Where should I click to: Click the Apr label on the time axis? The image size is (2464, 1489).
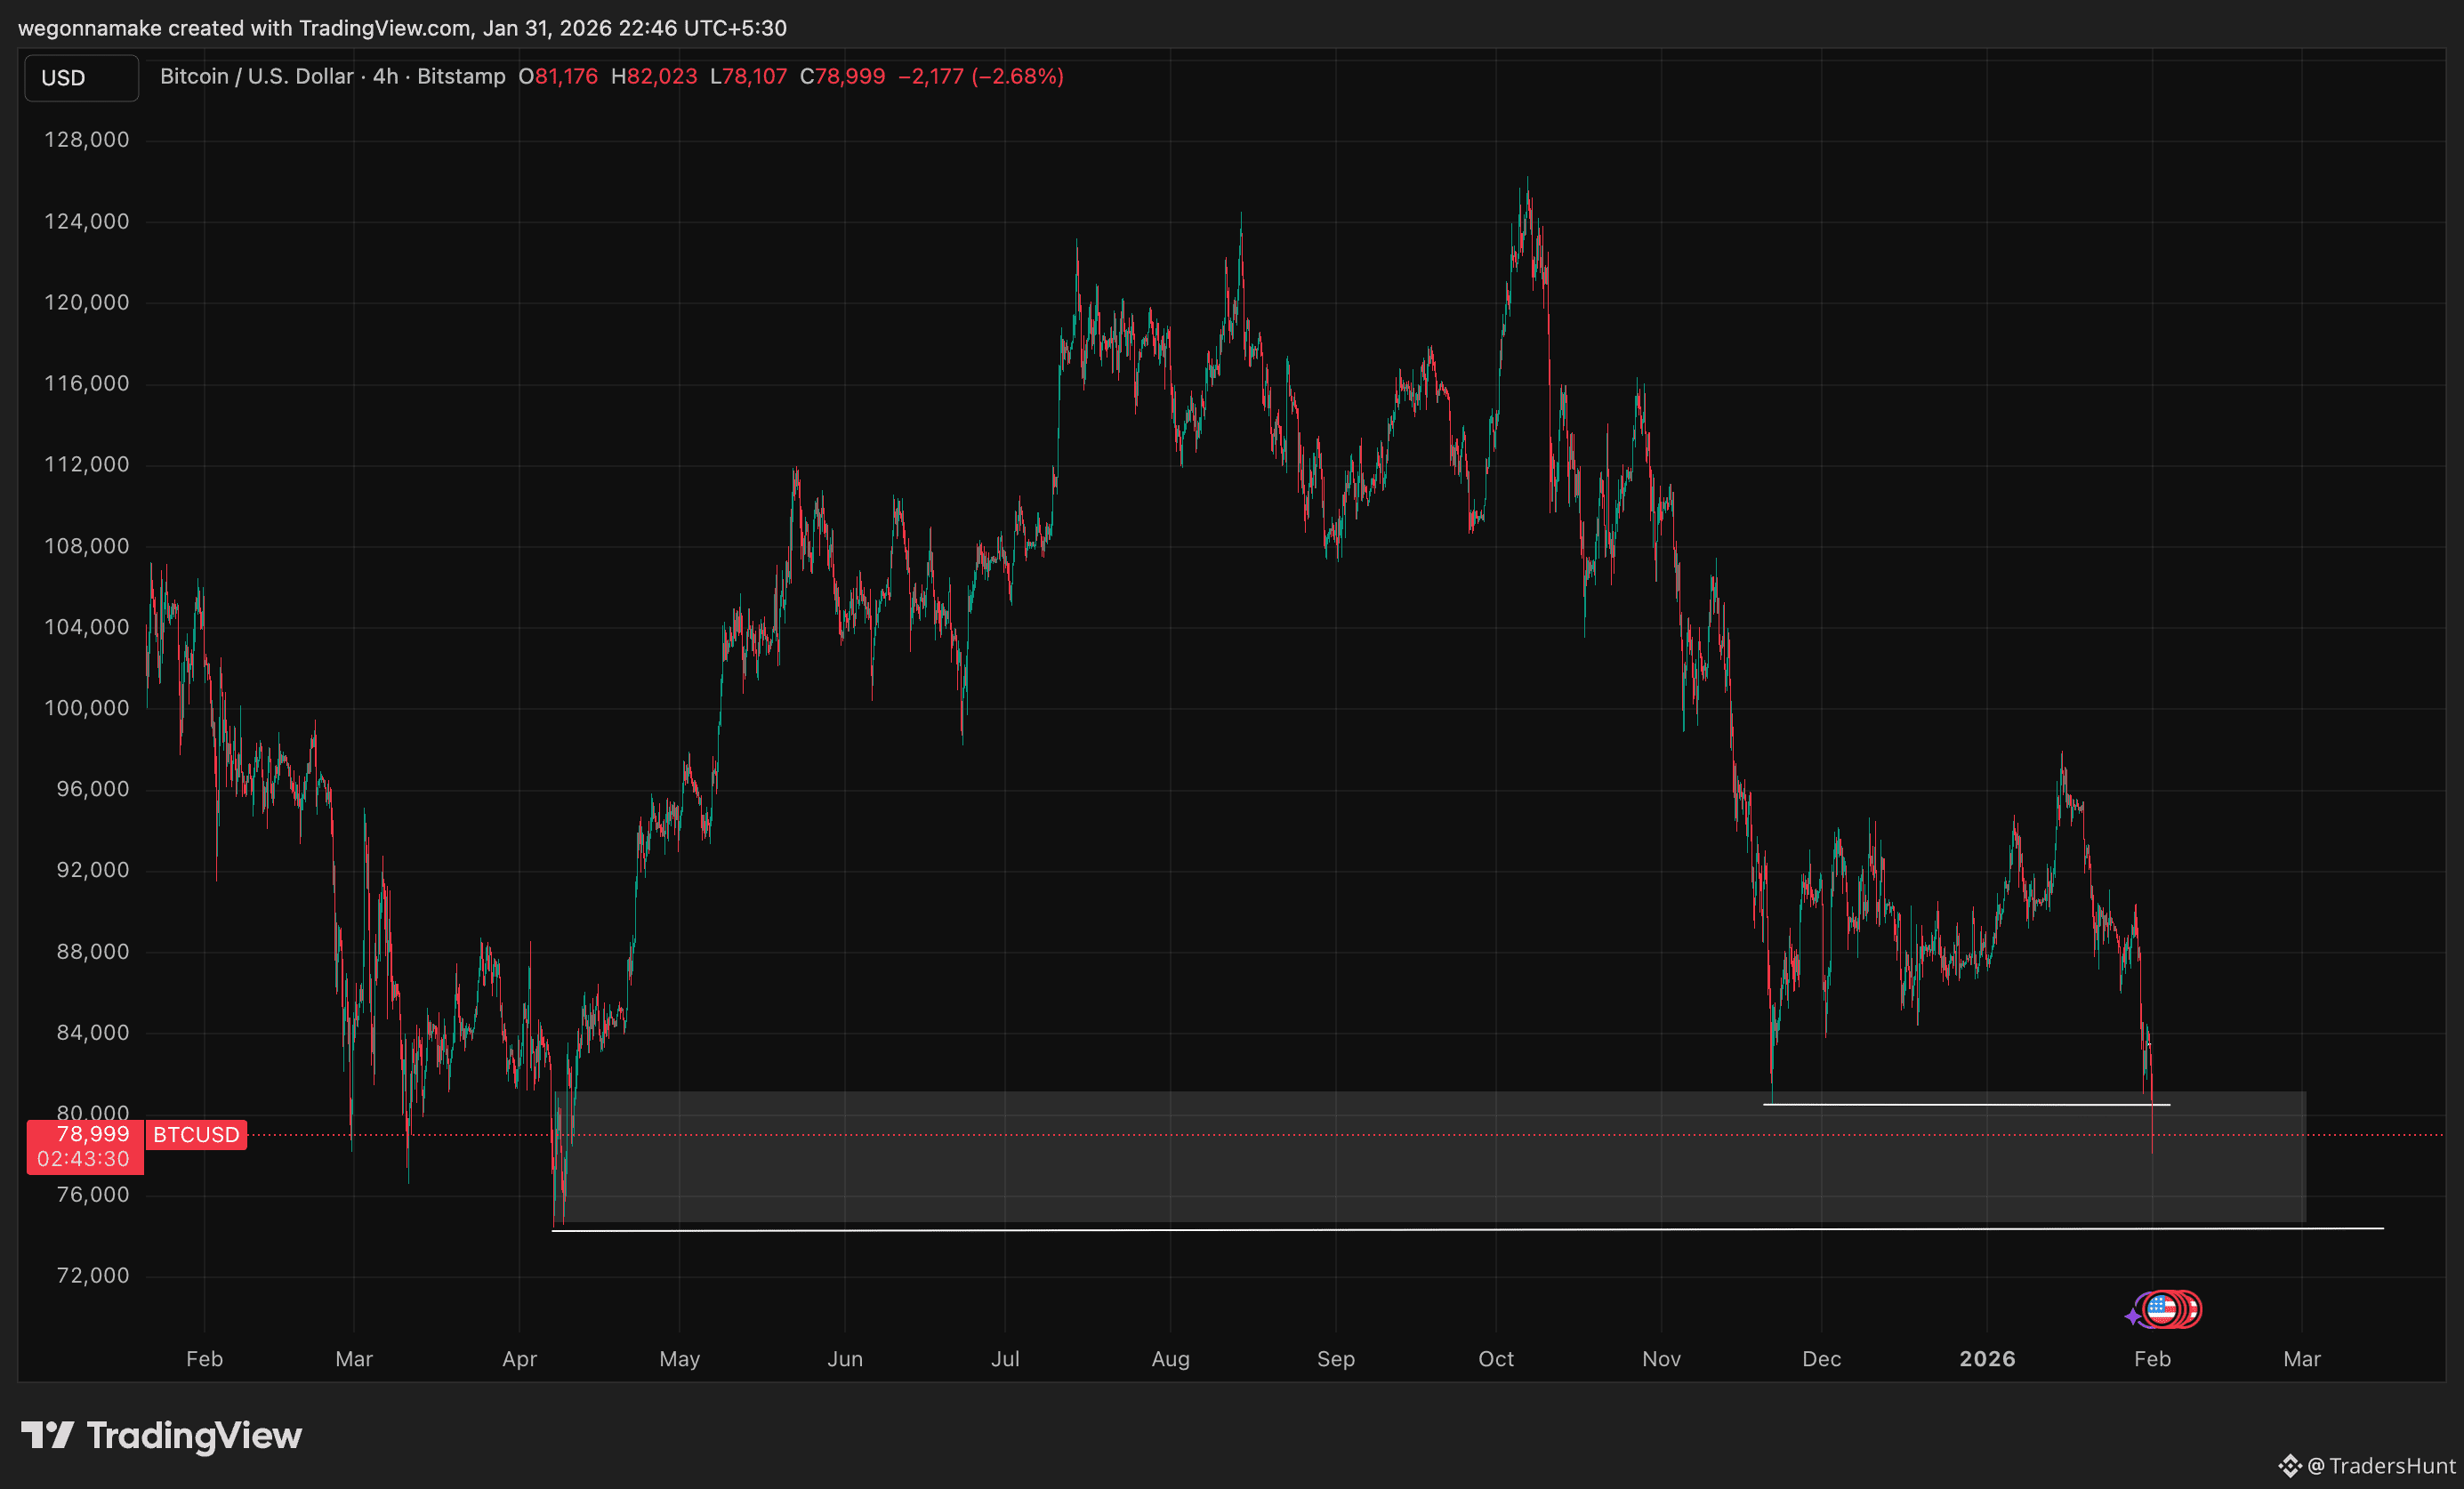point(520,1360)
